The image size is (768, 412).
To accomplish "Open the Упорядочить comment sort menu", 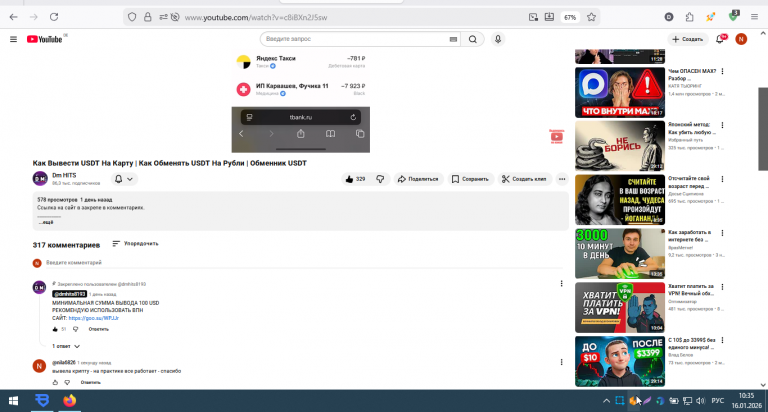I will coord(135,243).
